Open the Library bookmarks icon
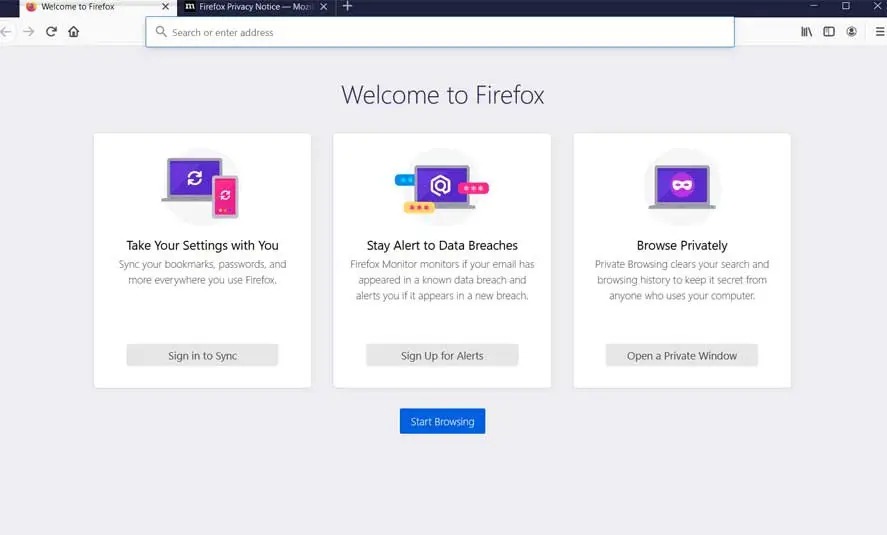Image resolution: width=887 pixels, height=535 pixels. click(807, 32)
